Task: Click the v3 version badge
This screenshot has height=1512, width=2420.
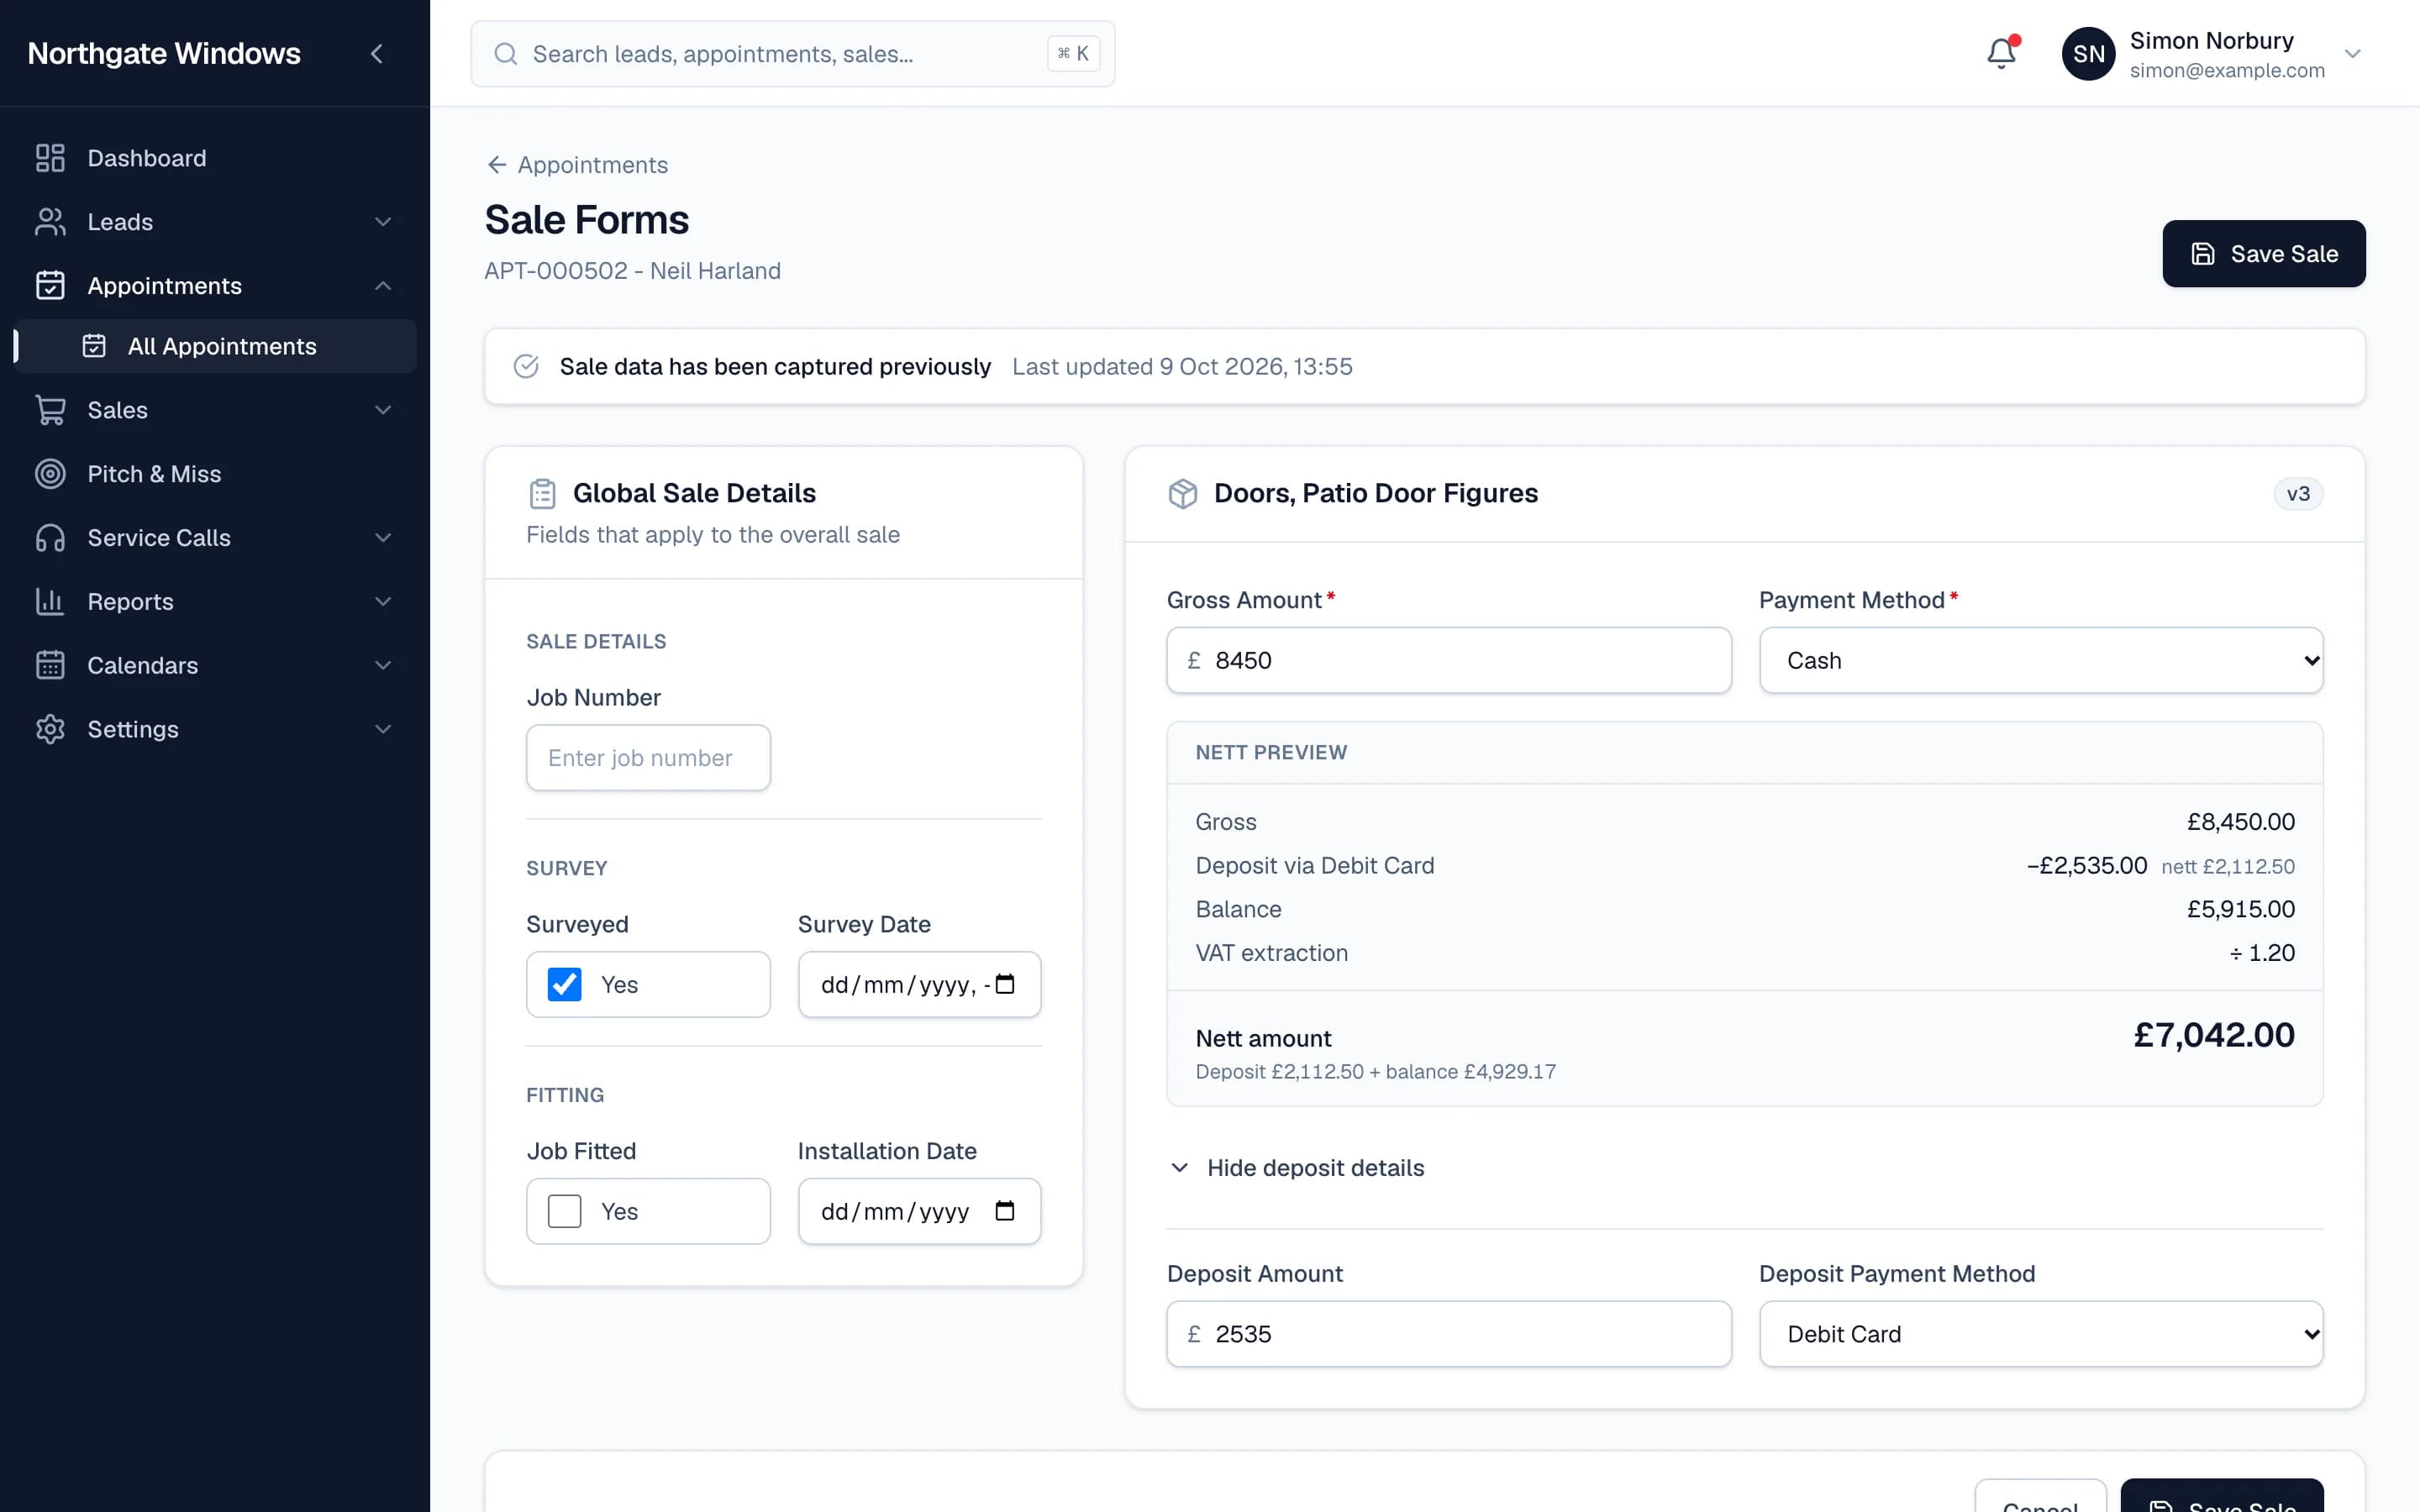Action: point(2298,494)
